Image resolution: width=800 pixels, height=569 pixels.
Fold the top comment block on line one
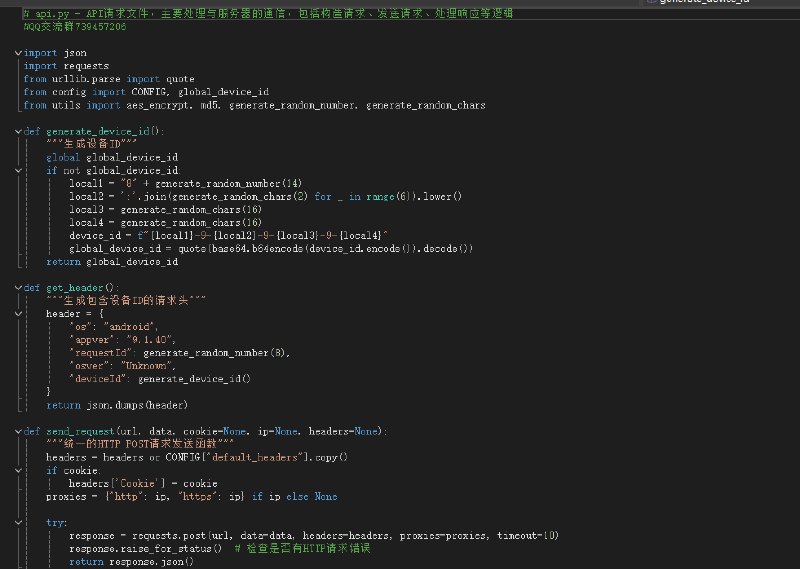click(x=18, y=13)
